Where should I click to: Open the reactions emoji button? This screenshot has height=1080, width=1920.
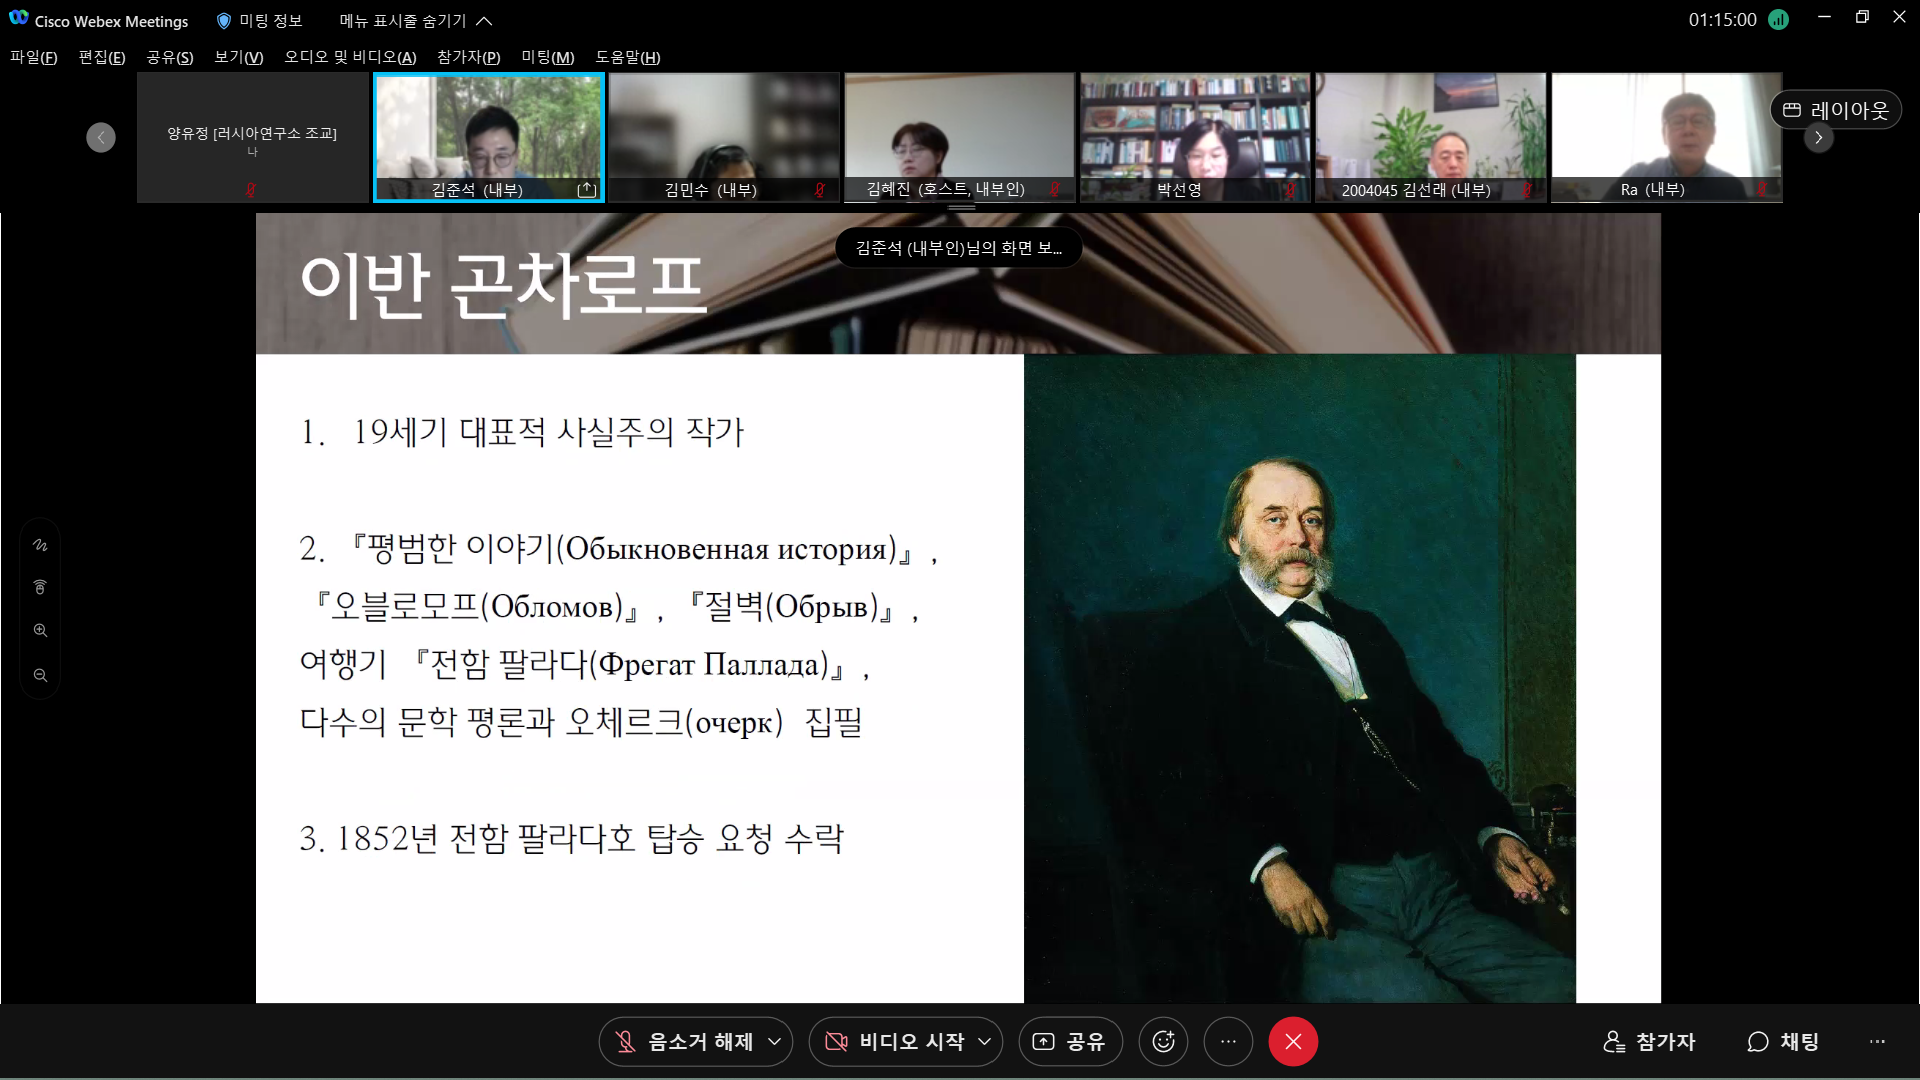[1164, 1042]
